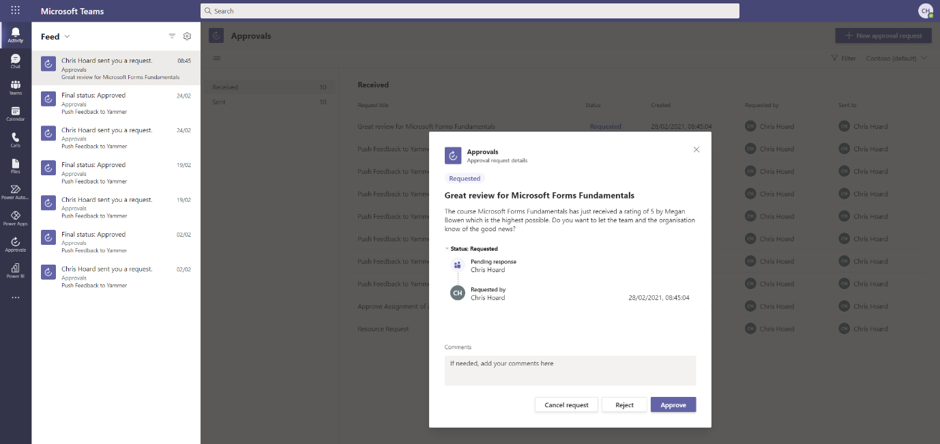The image size is (940, 444).
Task: Open feed settings gear icon
Action: pos(187,37)
